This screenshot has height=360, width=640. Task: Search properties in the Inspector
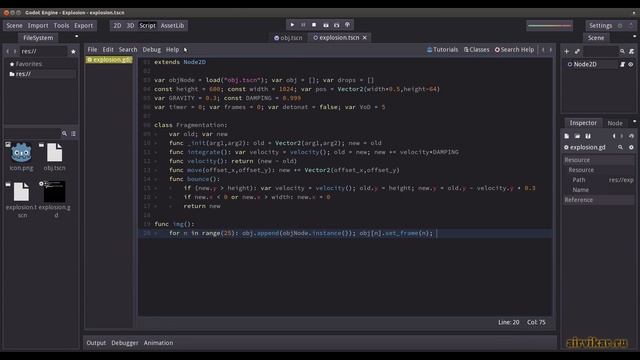620,147
